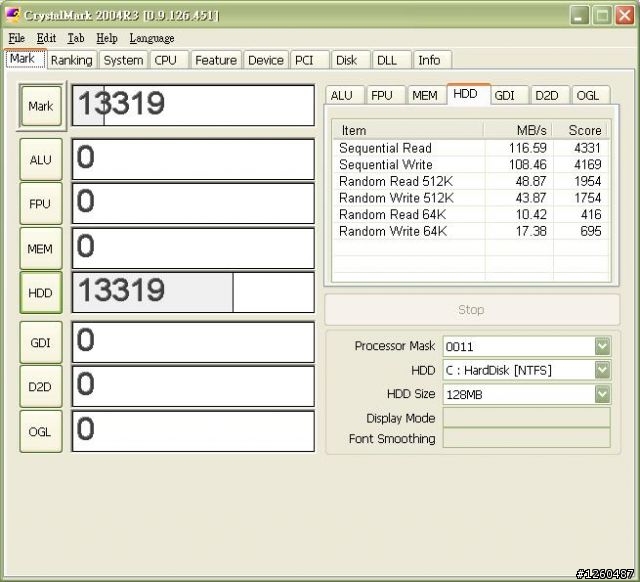
Task: Switch to the PCI tab
Action: pos(310,60)
